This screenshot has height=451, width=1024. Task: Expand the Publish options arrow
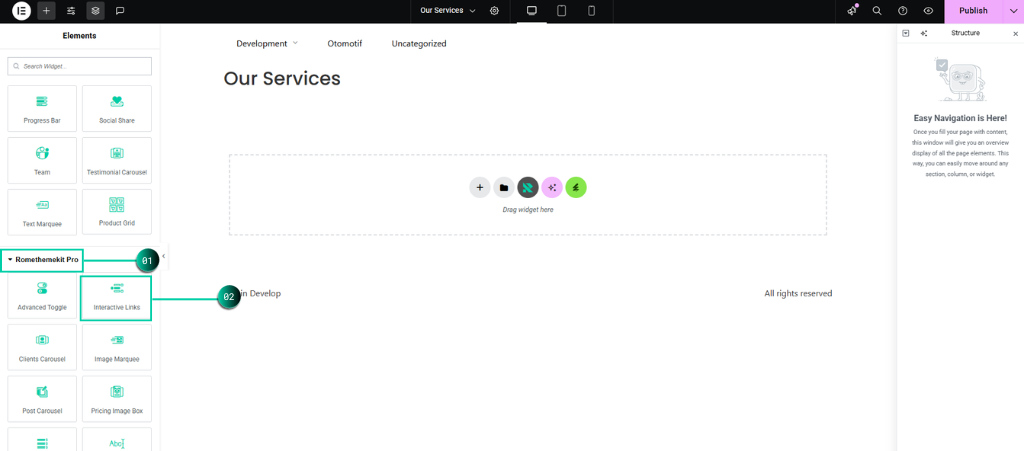coord(1013,11)
